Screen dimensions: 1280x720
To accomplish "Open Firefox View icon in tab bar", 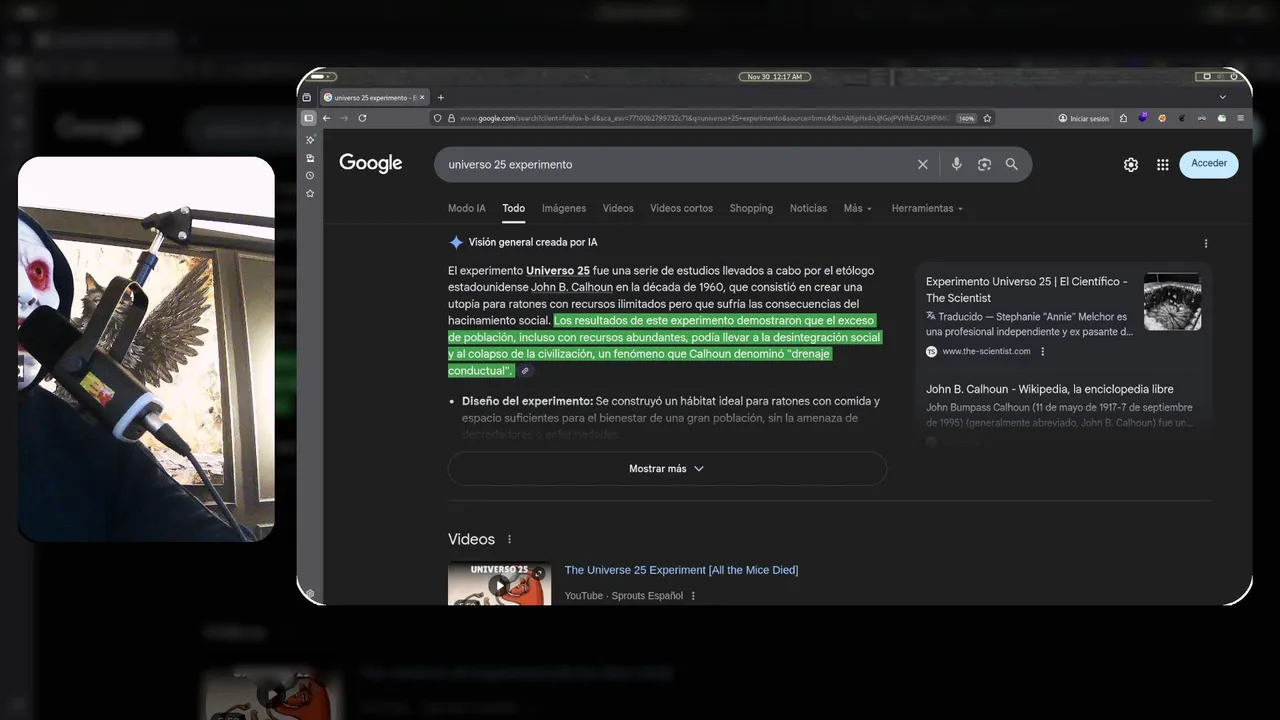I will [307, 97].
